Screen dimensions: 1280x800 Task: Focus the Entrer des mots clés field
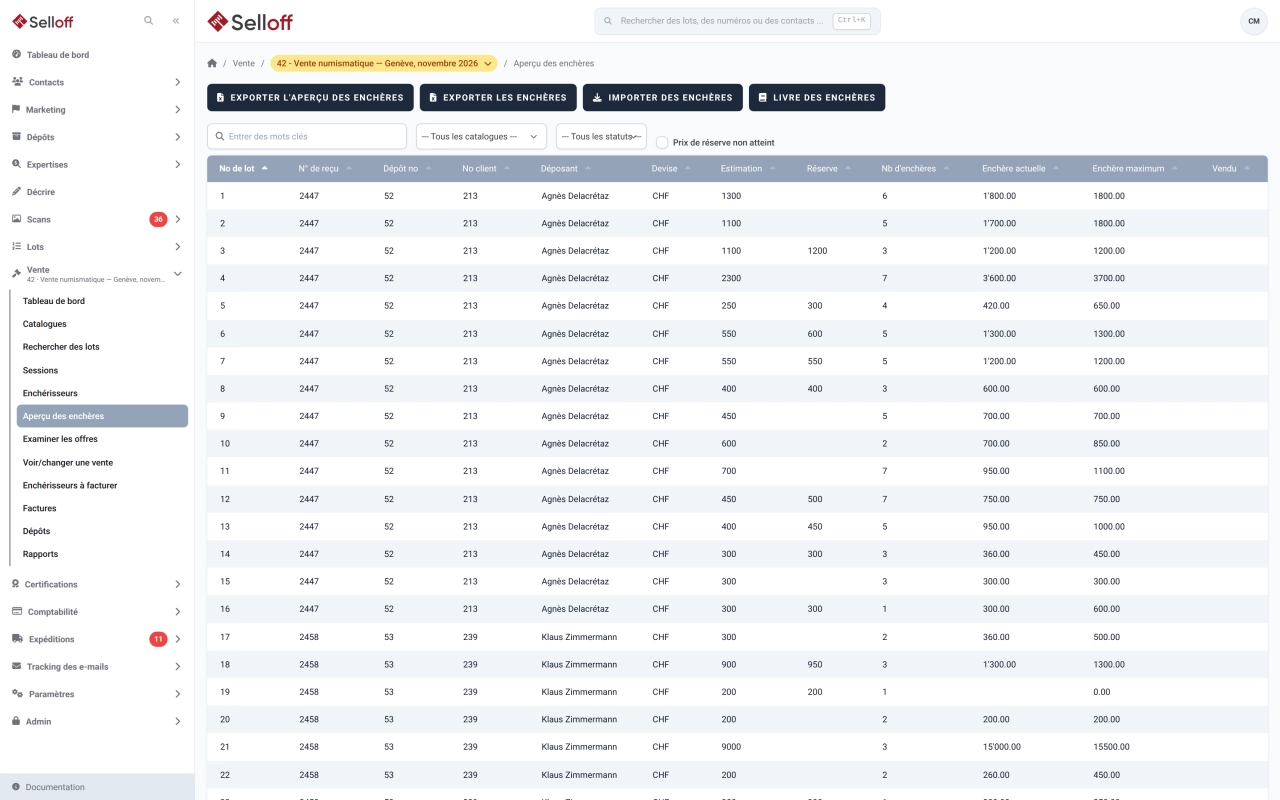click(x=307, y=136)
